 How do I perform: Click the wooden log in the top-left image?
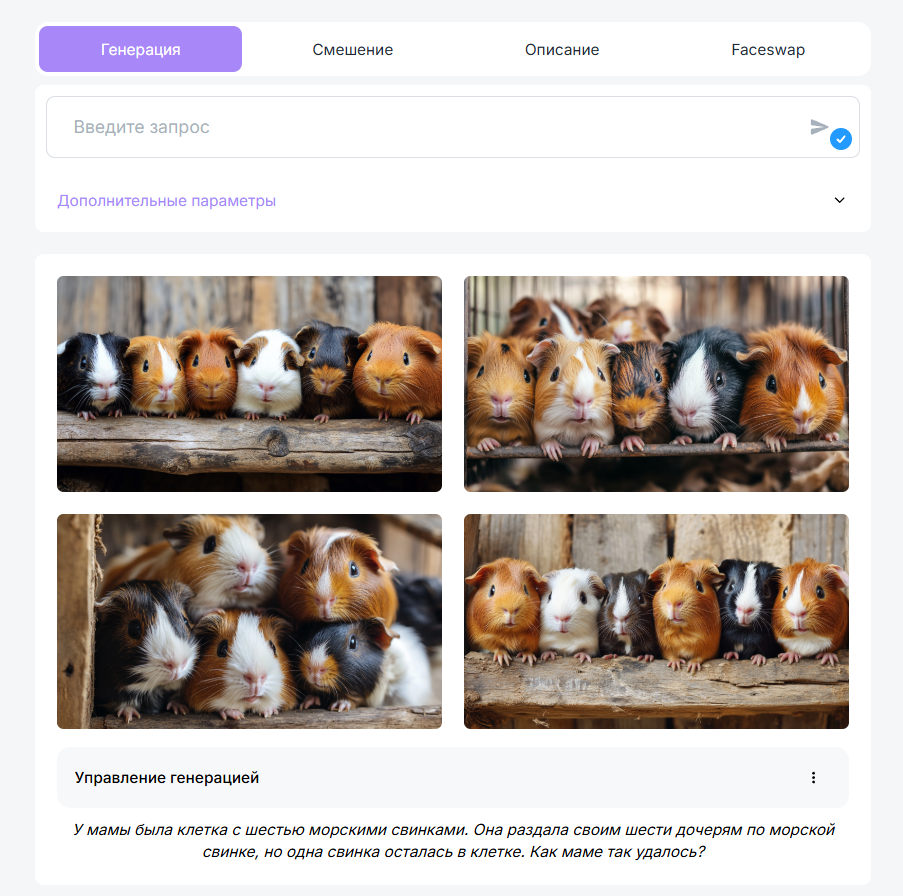point(249,443)
